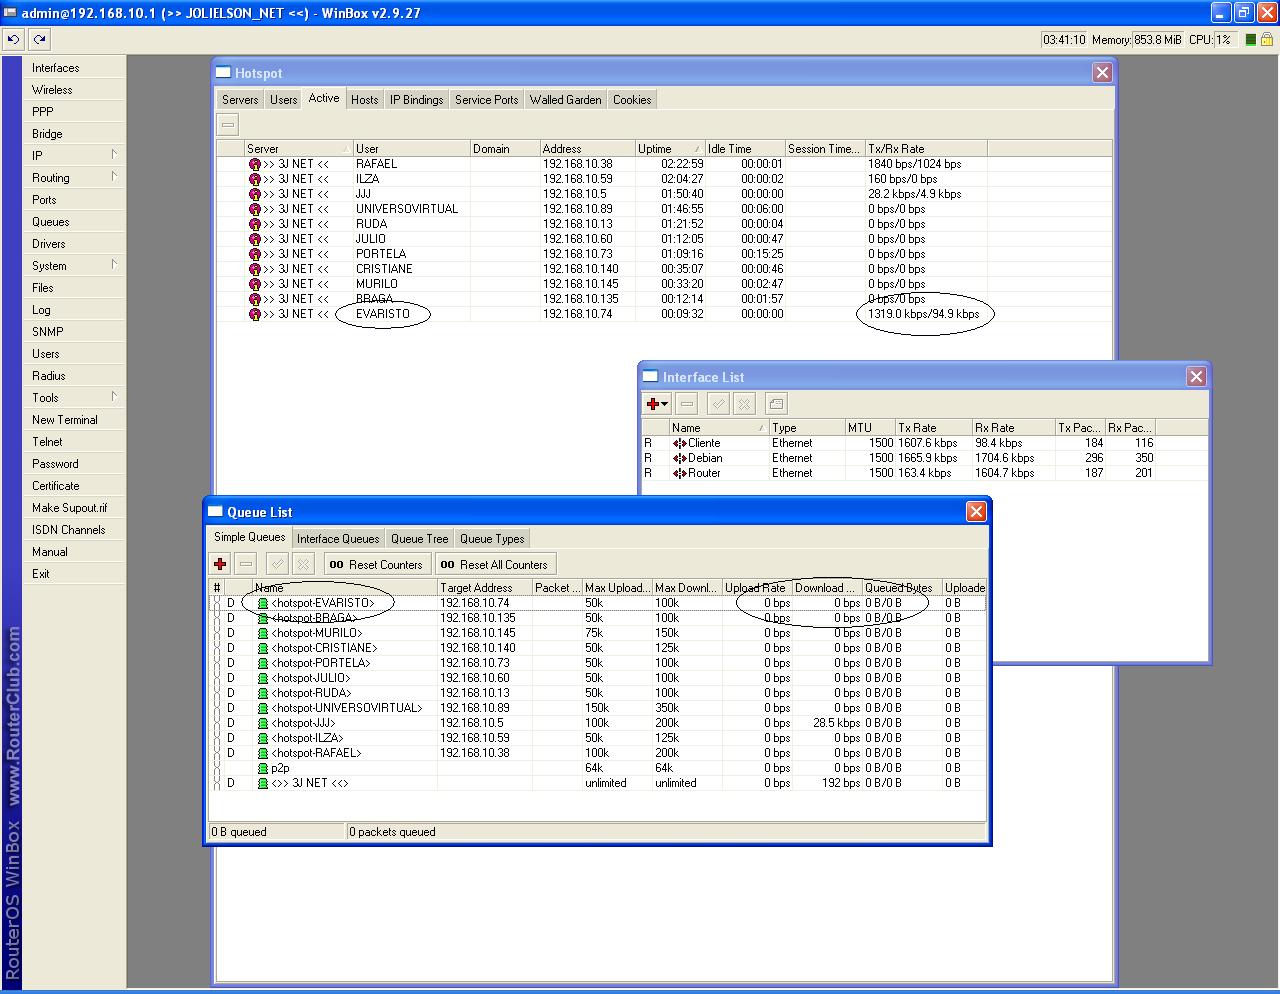The width and height of the screenshot is (1280, 994).
Task: Click the 853.8 MiB memory readout
Action: tap(1158, 40)
